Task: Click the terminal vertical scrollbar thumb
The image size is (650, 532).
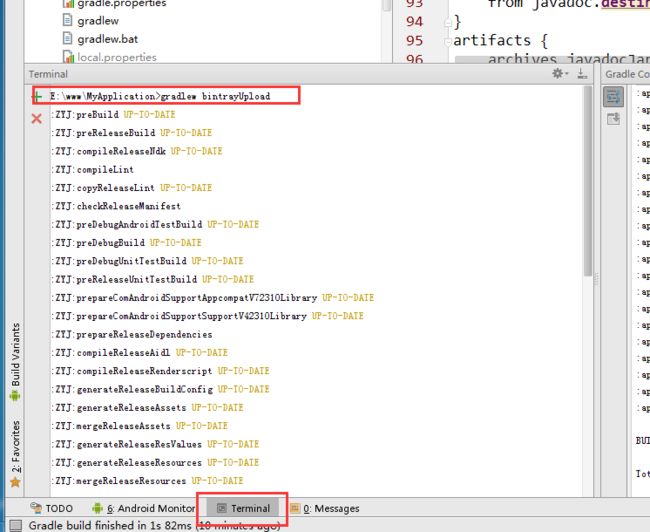Action: tap(587, 181)
